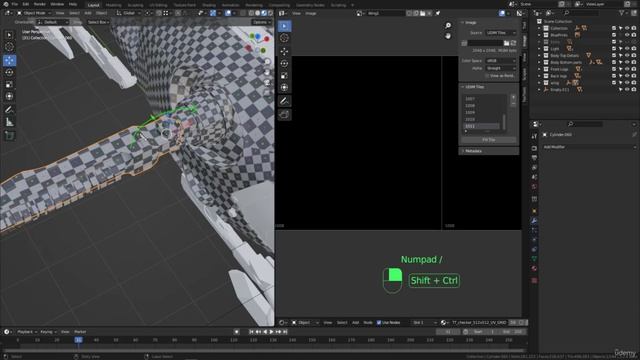The image size is (640, 360).
Task: Pick the Annotate tool in 3D viewport
Action: click(x=9, y=109)
